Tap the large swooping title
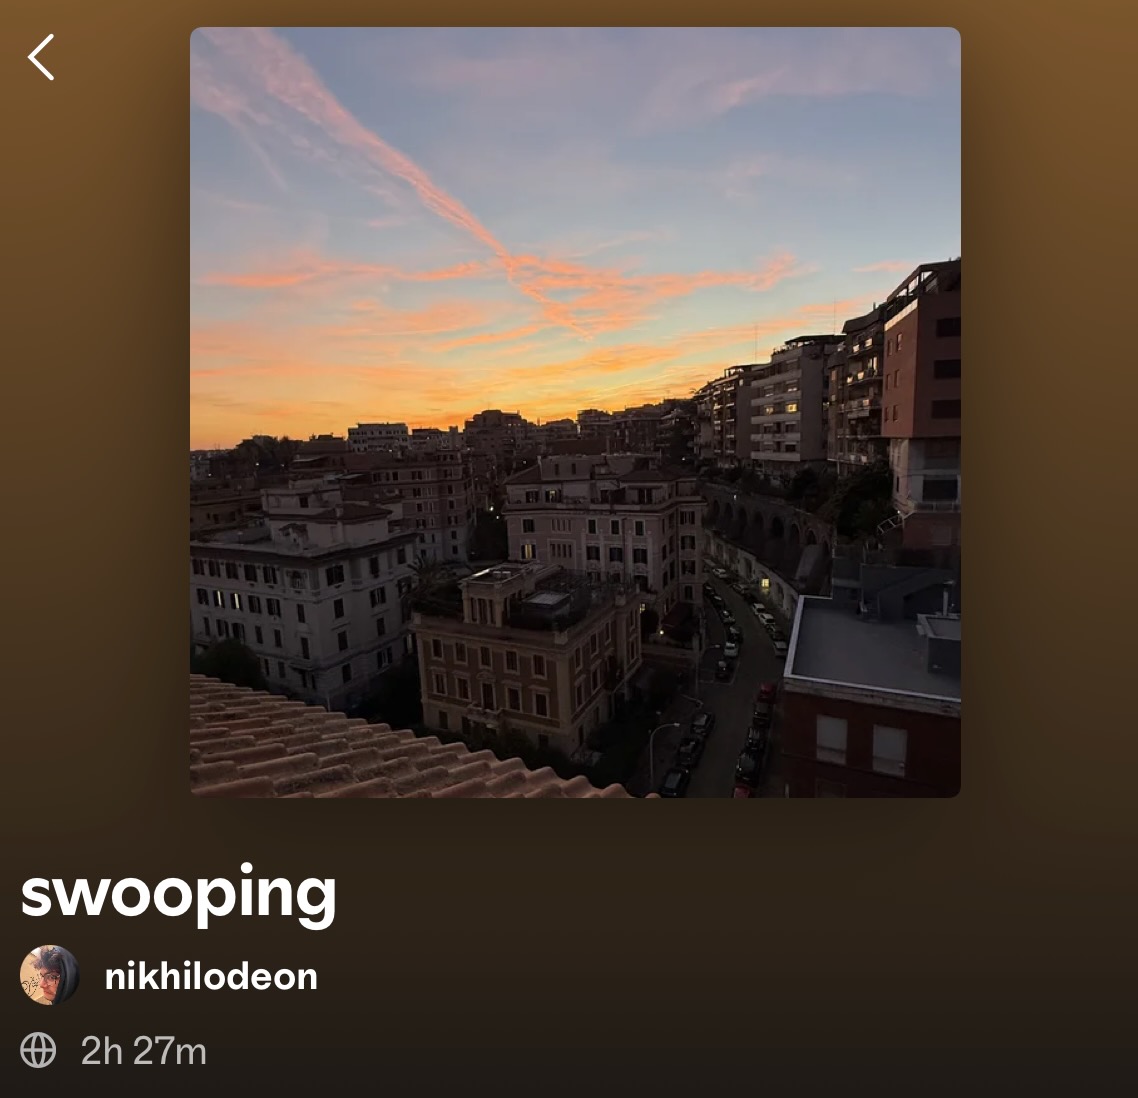 [x=179, y=894]
